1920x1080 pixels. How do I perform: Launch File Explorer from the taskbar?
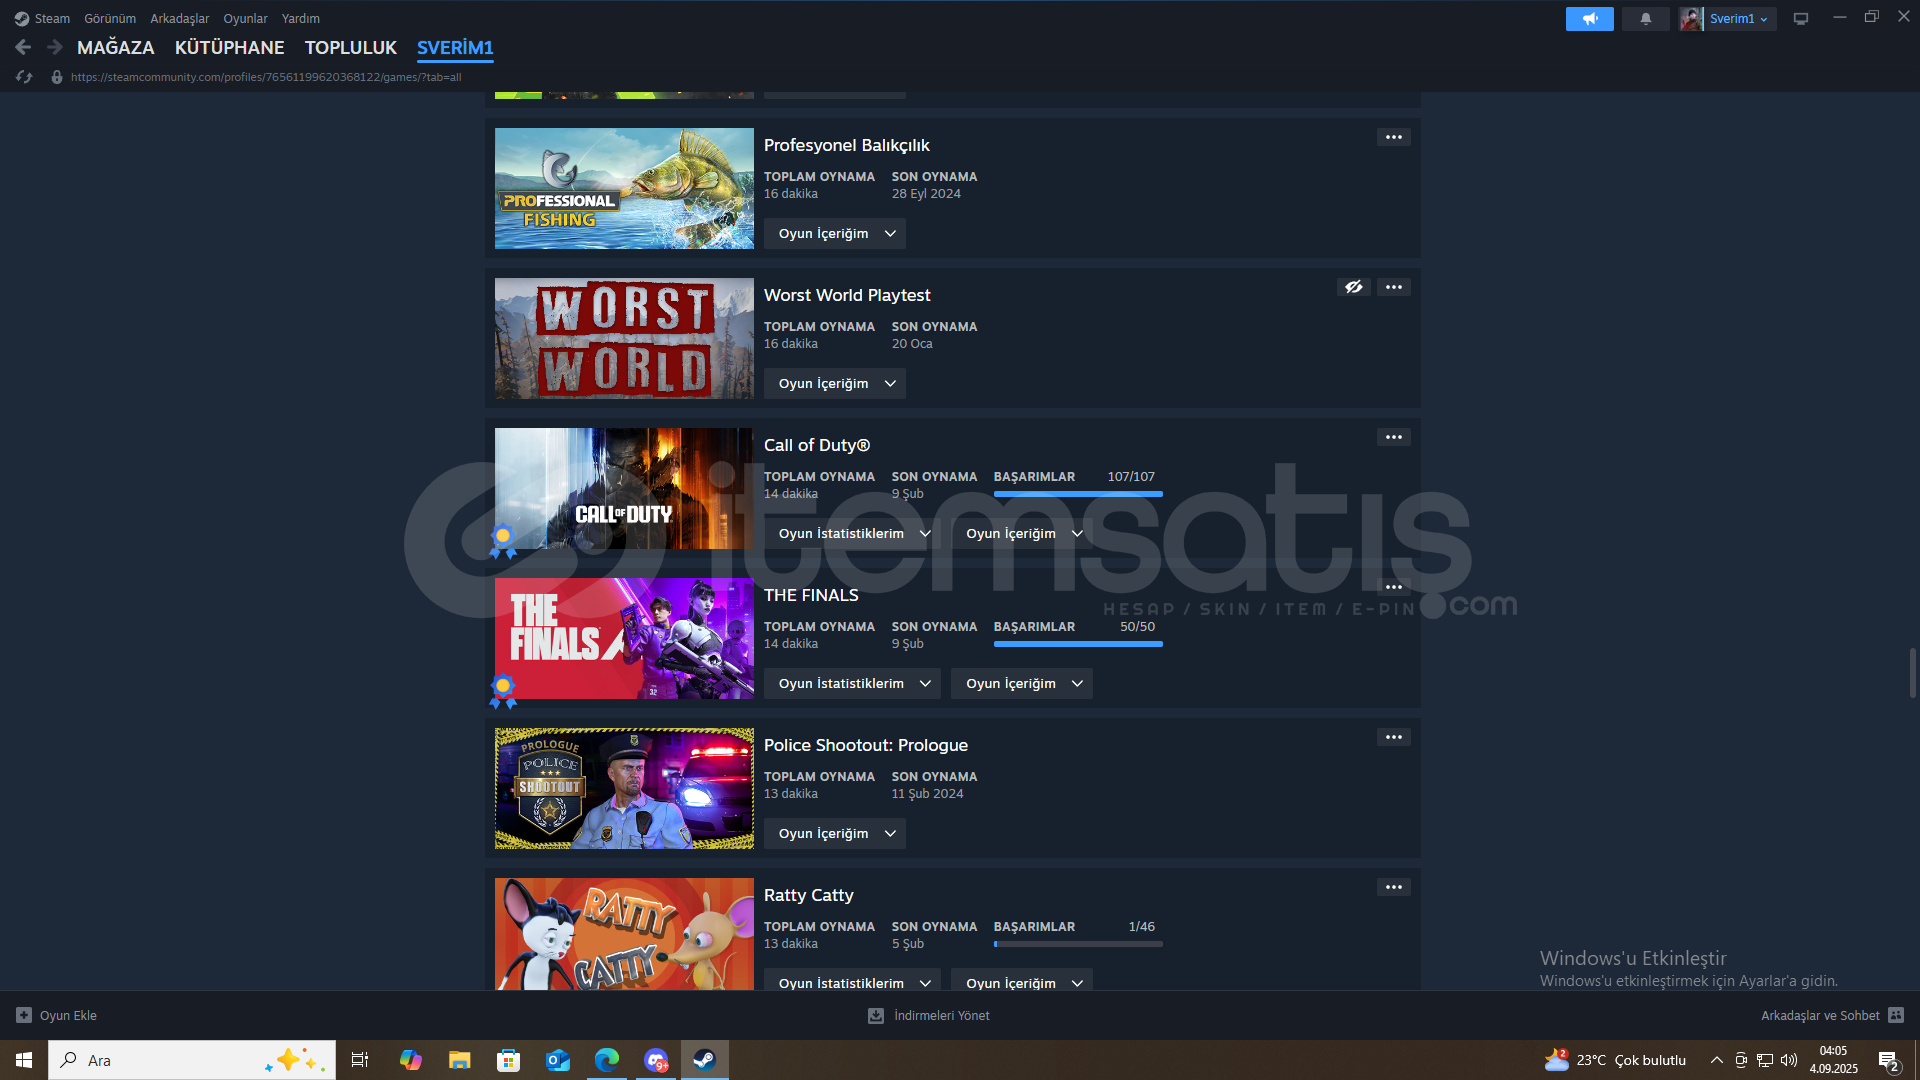click(459, 1060)
